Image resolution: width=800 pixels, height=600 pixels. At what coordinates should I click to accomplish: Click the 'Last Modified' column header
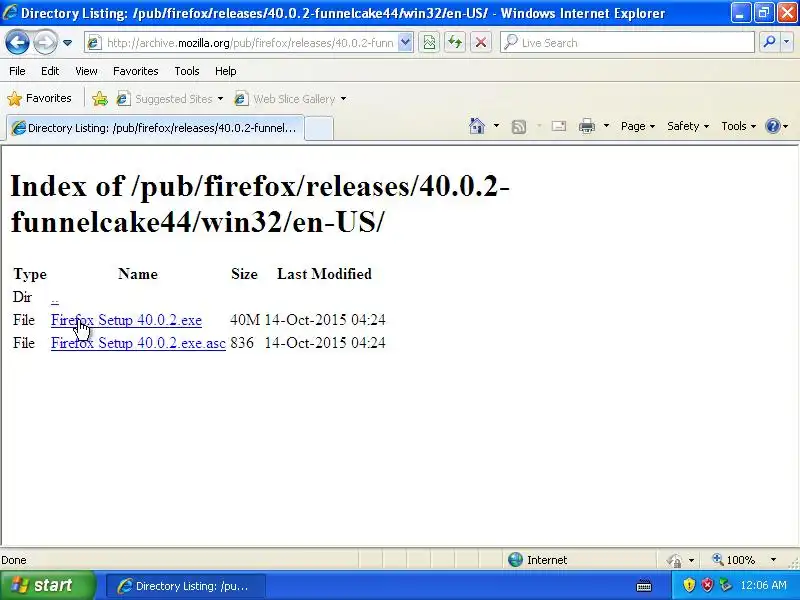click(x=324, y=274)
